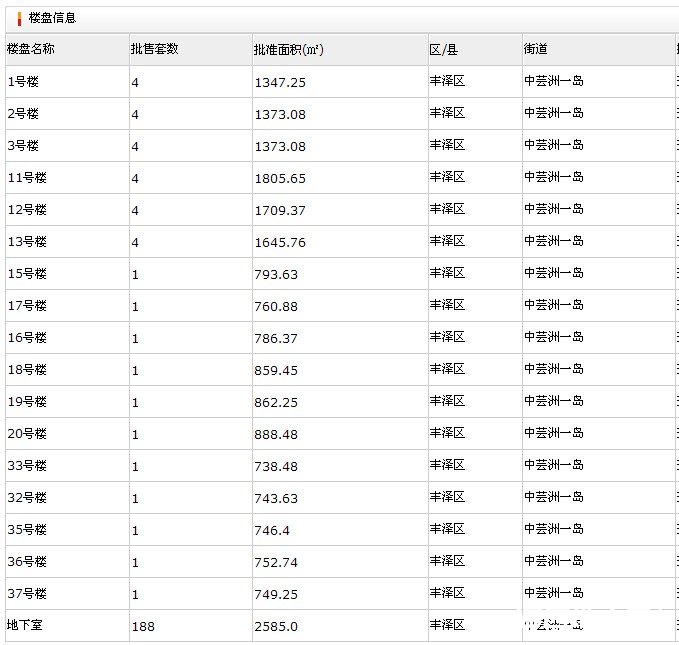Click 丰泽区 in the 地下室 row
679x645 pixels.
[x=447, y=625]
